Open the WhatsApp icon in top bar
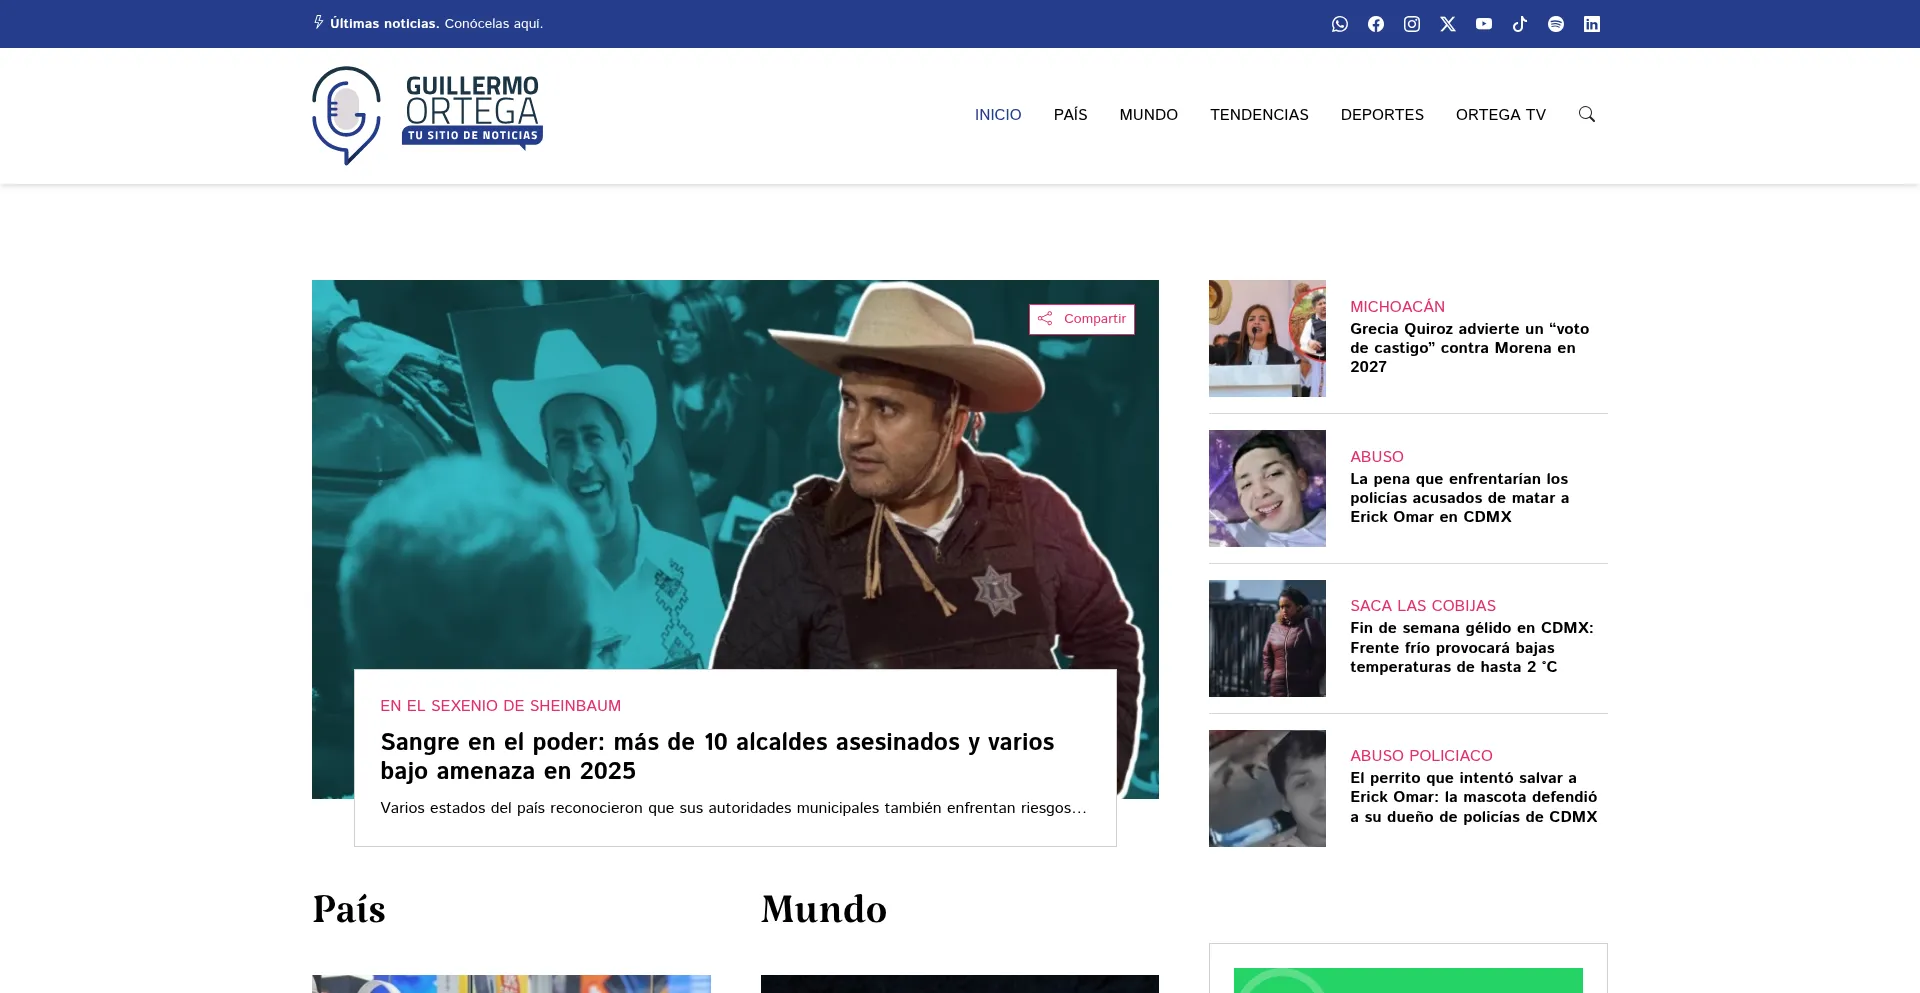This screenshot has height=993, width=1920. coord(1340,24)
